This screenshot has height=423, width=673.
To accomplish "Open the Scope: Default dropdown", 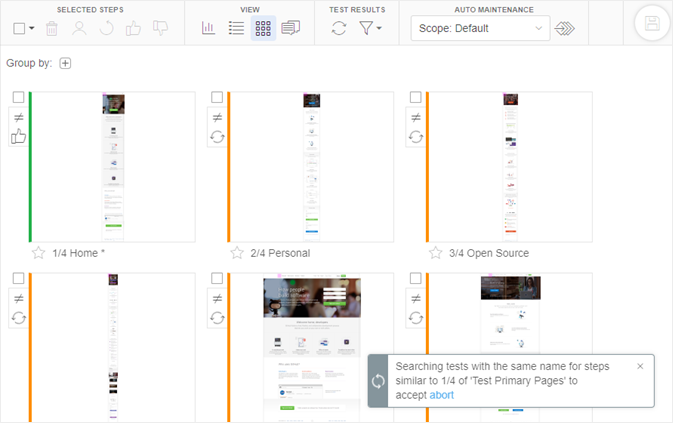I will click(x=479, y=29).
